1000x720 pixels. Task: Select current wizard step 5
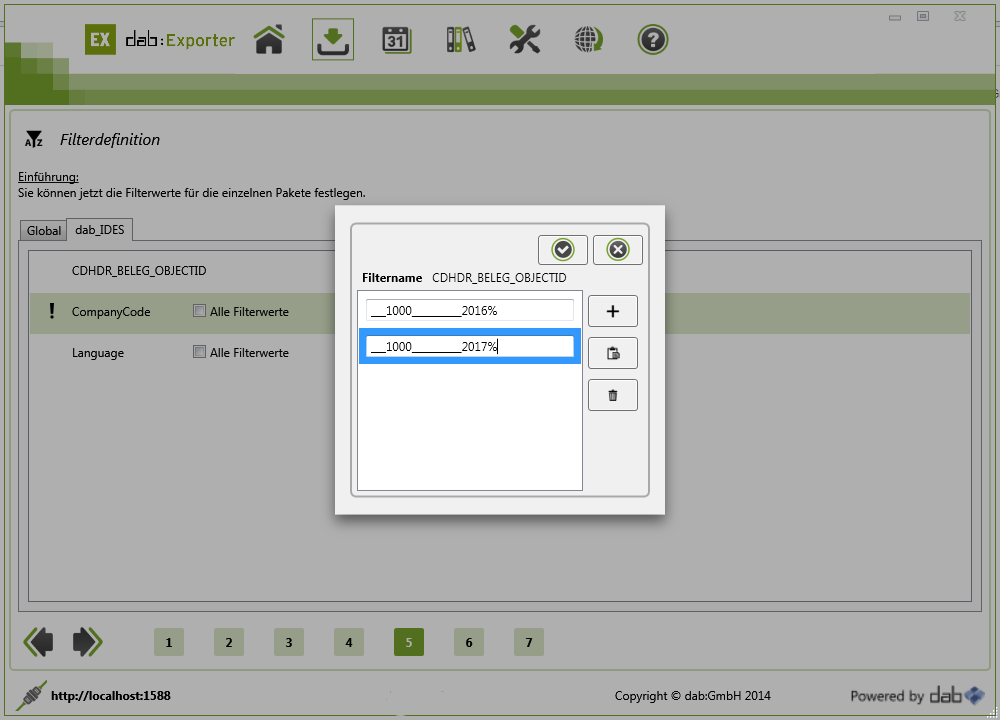409,642
